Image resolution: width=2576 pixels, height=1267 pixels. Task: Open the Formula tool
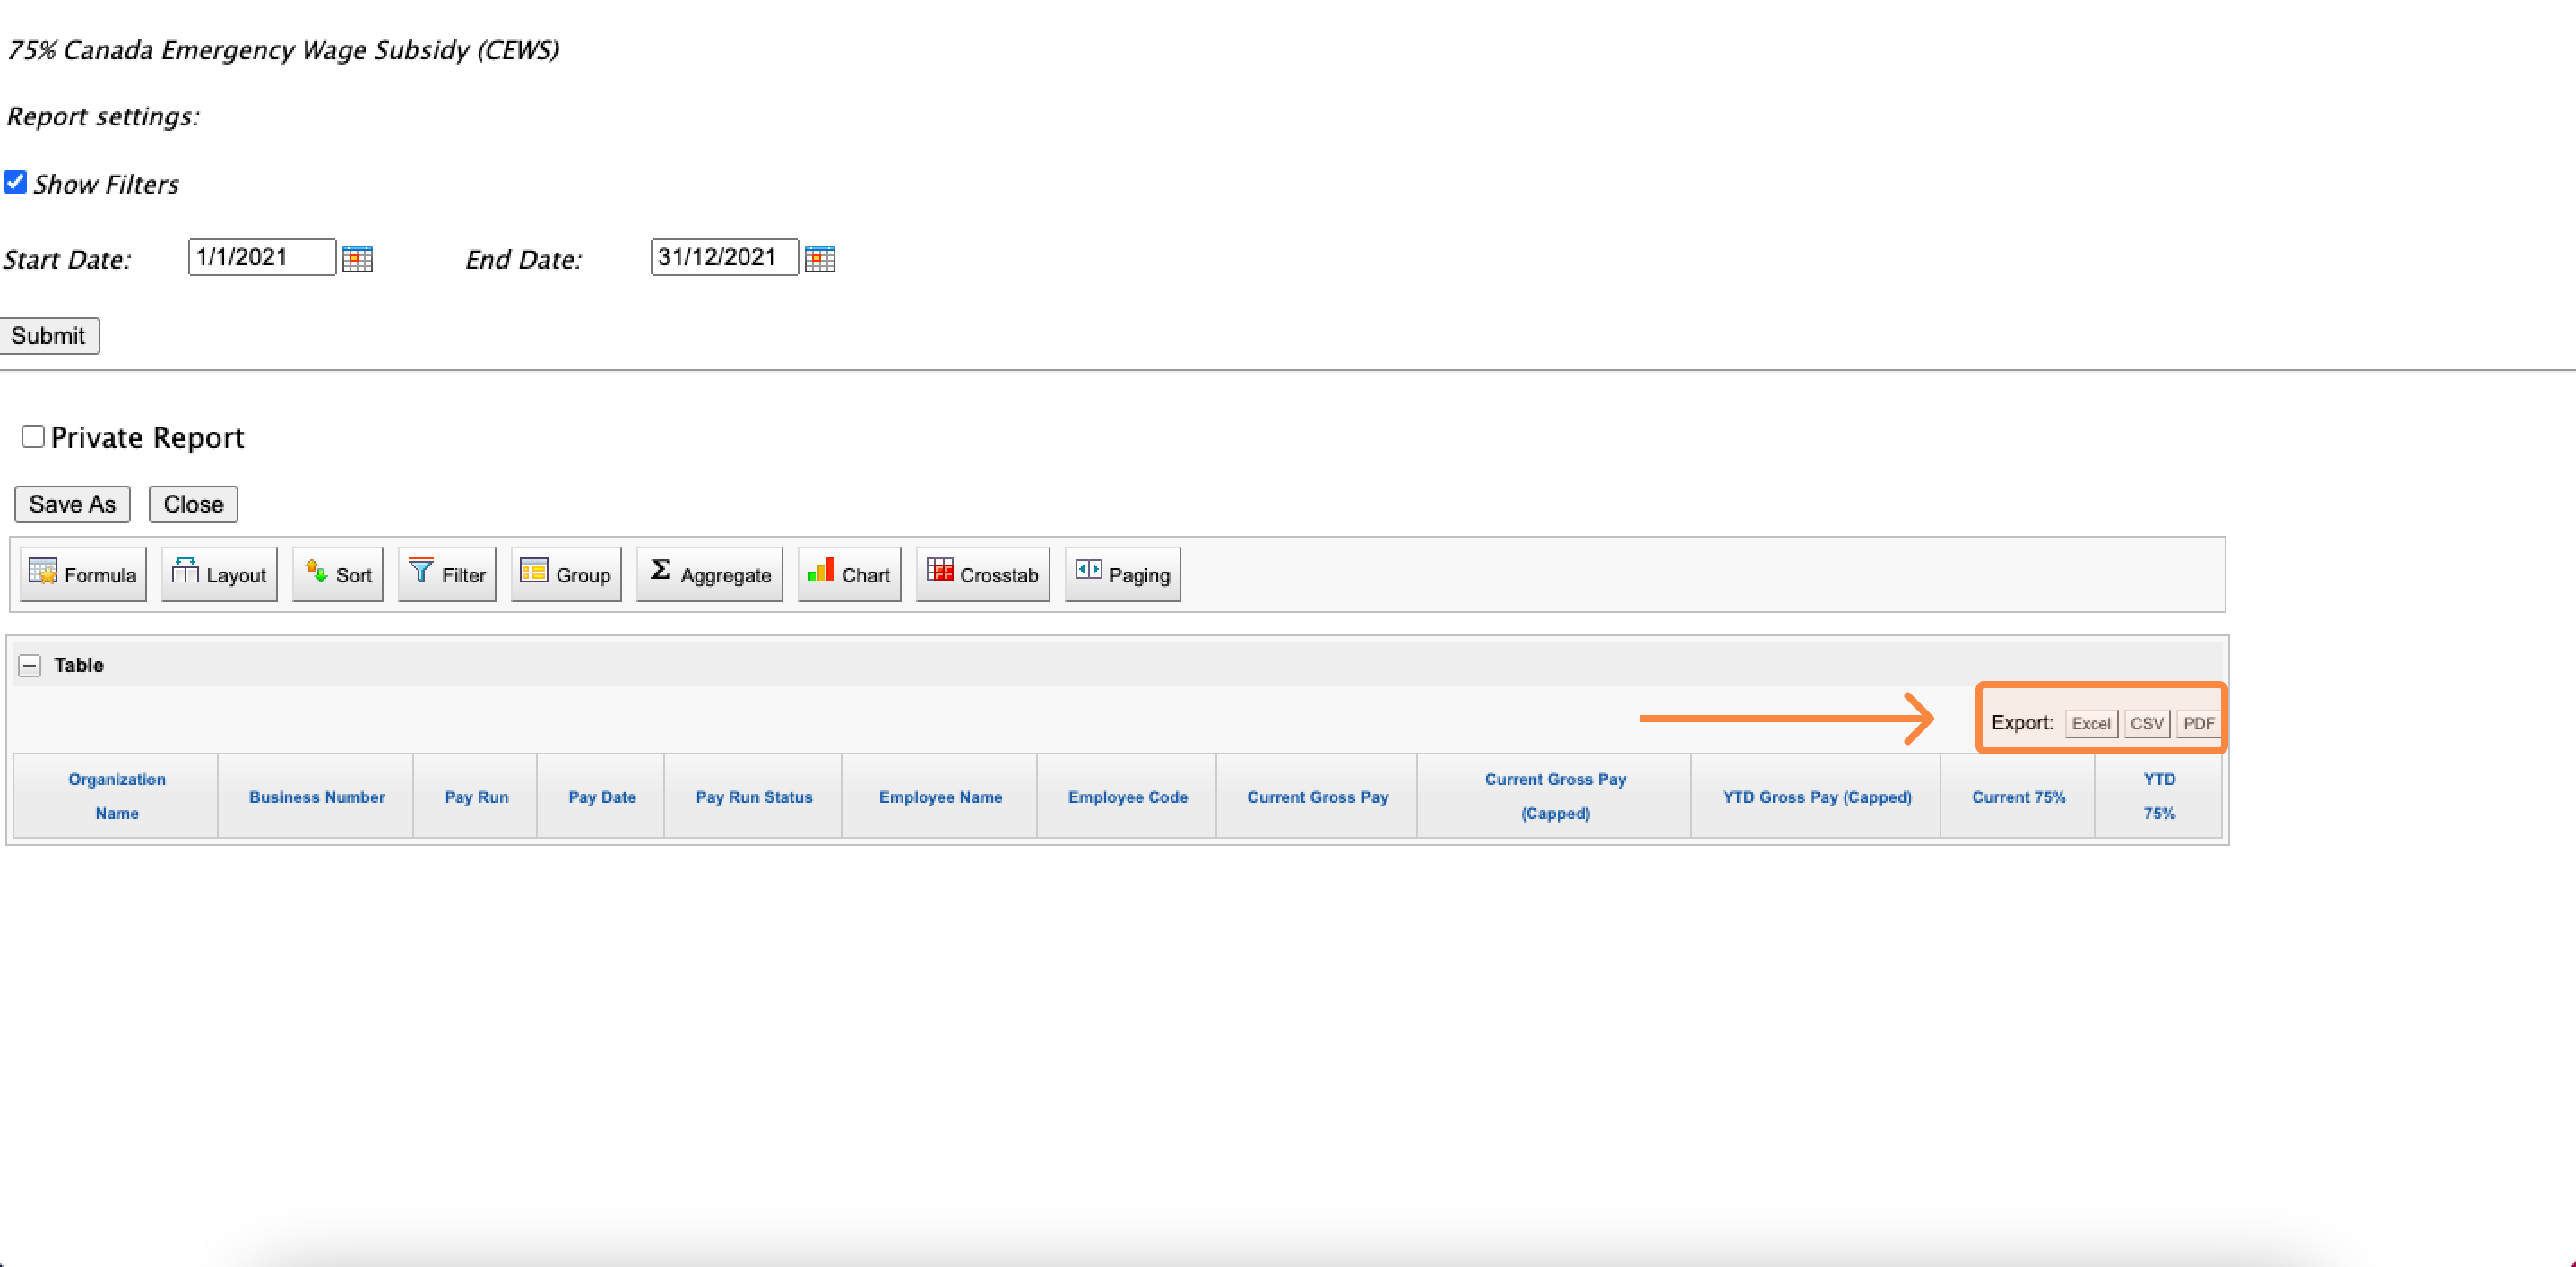pyautogui.click(x=83, y=574)
